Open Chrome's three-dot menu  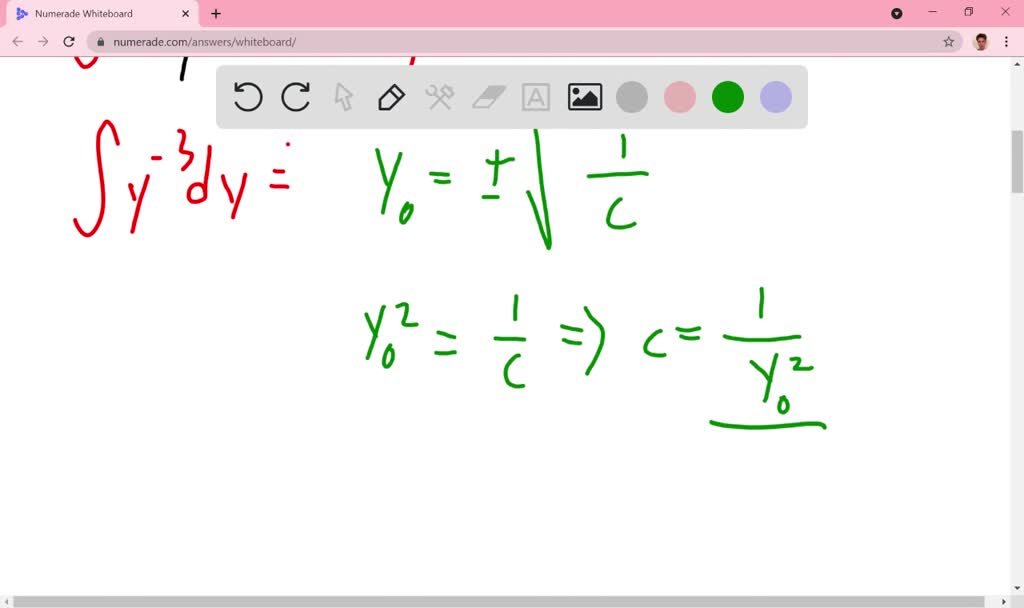[x=1005, y=42]
